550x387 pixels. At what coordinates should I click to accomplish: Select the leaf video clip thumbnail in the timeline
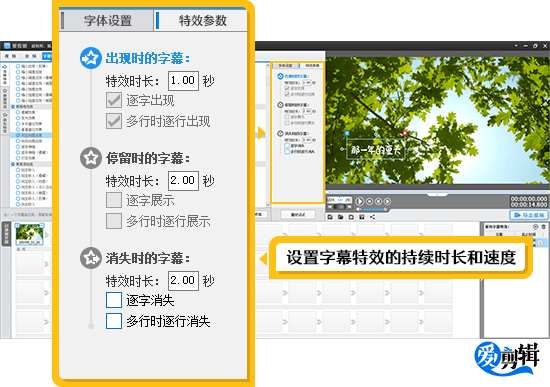coord(29,234)
